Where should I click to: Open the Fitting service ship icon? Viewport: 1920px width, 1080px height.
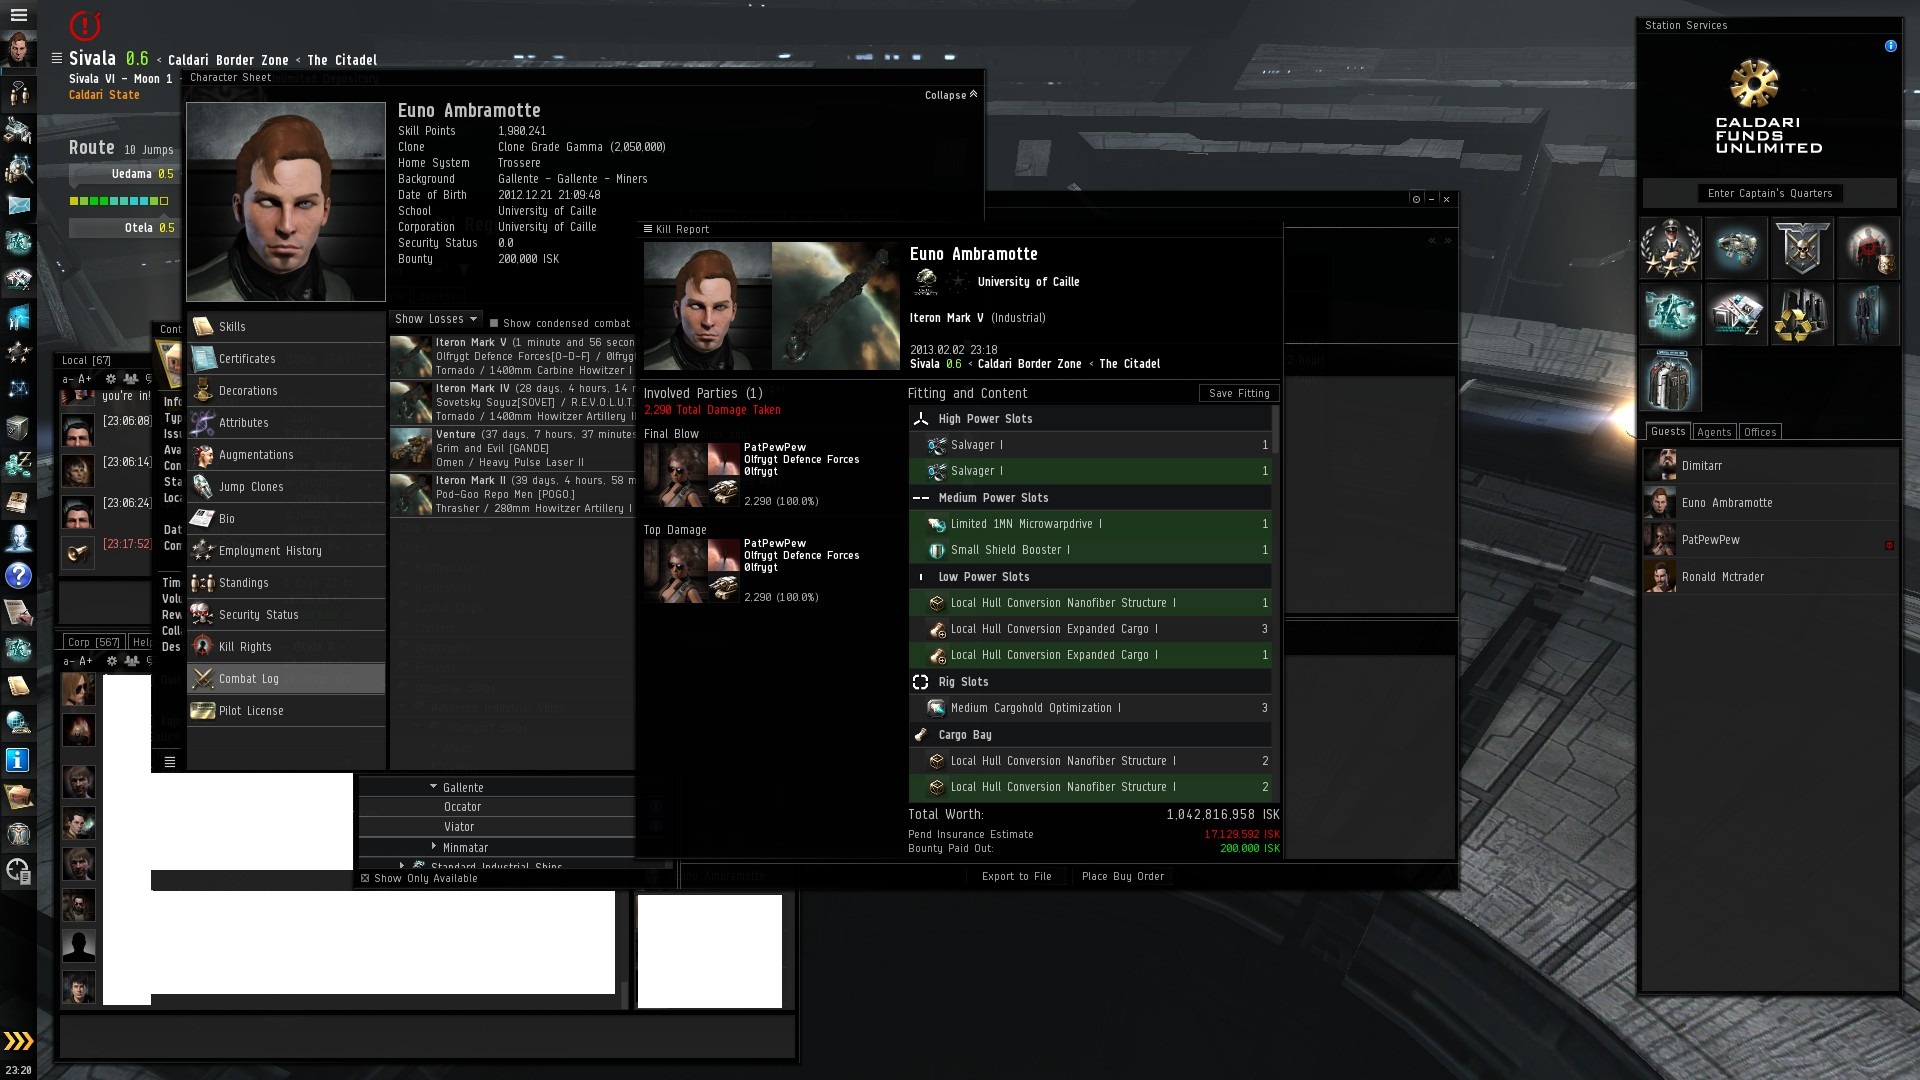(x=1736, y=247)
